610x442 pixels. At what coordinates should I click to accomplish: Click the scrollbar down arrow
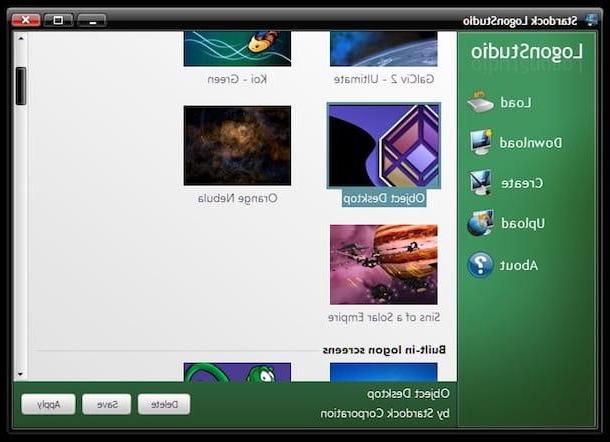[21, 374]
